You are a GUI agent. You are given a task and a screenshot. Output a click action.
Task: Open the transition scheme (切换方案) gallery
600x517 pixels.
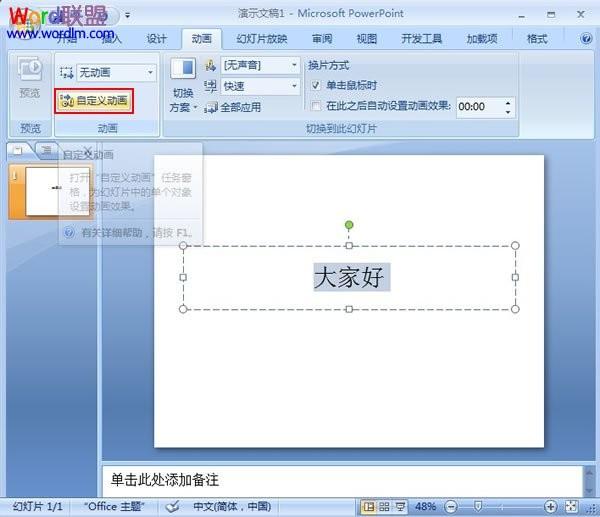183,86
